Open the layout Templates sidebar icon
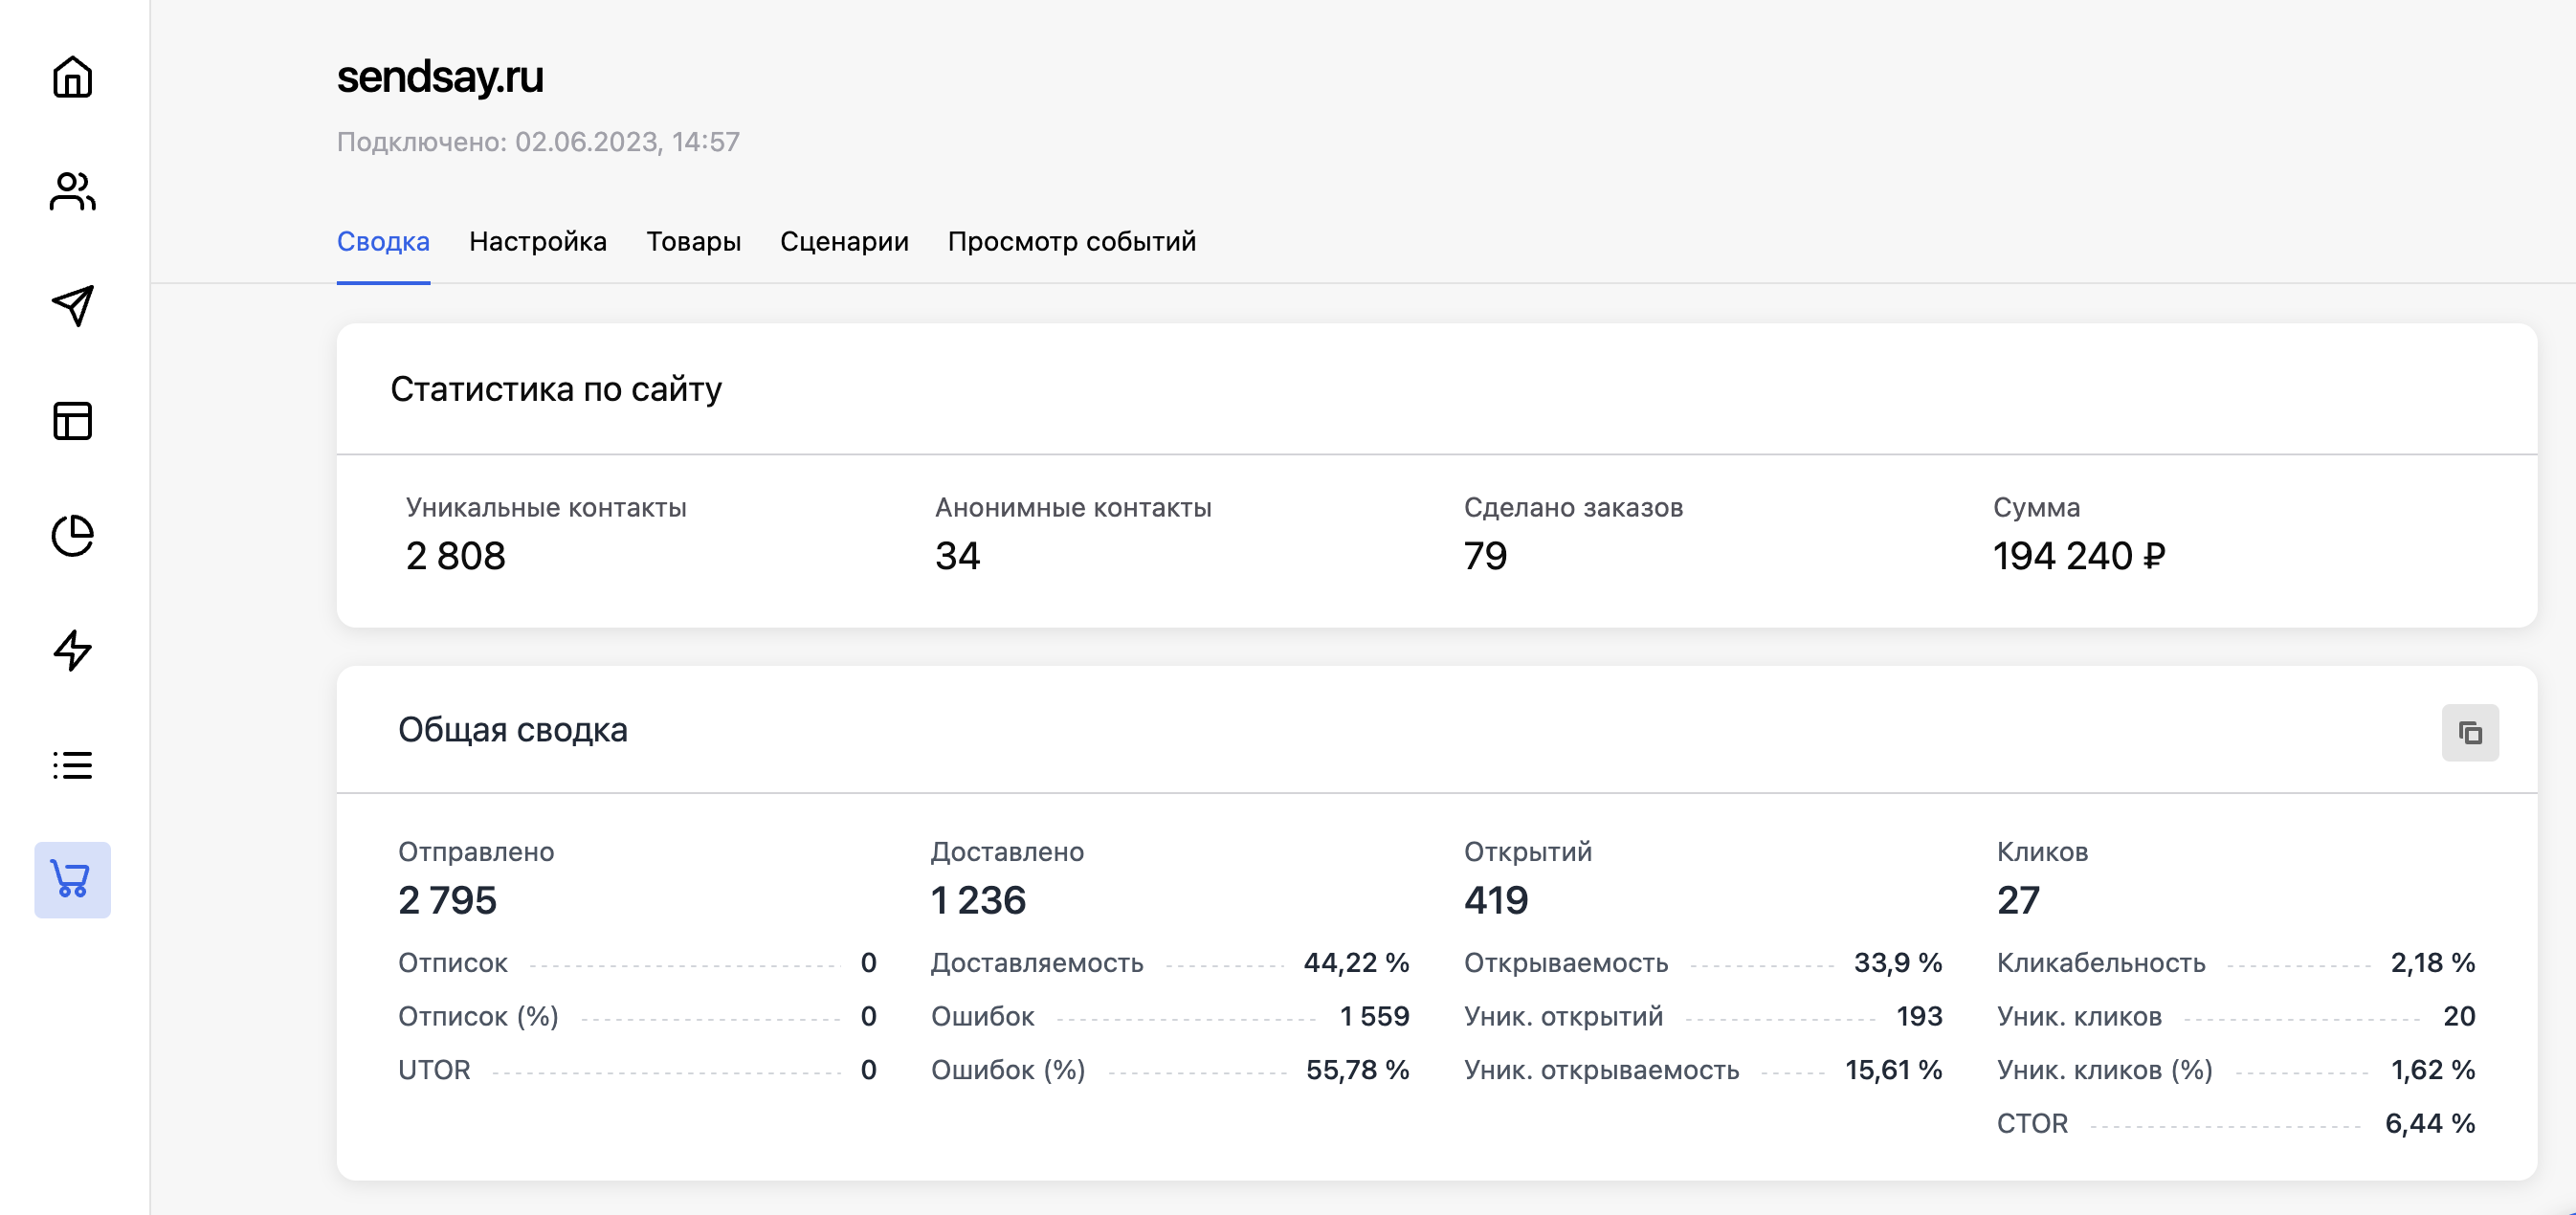2576x1215 pixels. [x=72, y=421]
